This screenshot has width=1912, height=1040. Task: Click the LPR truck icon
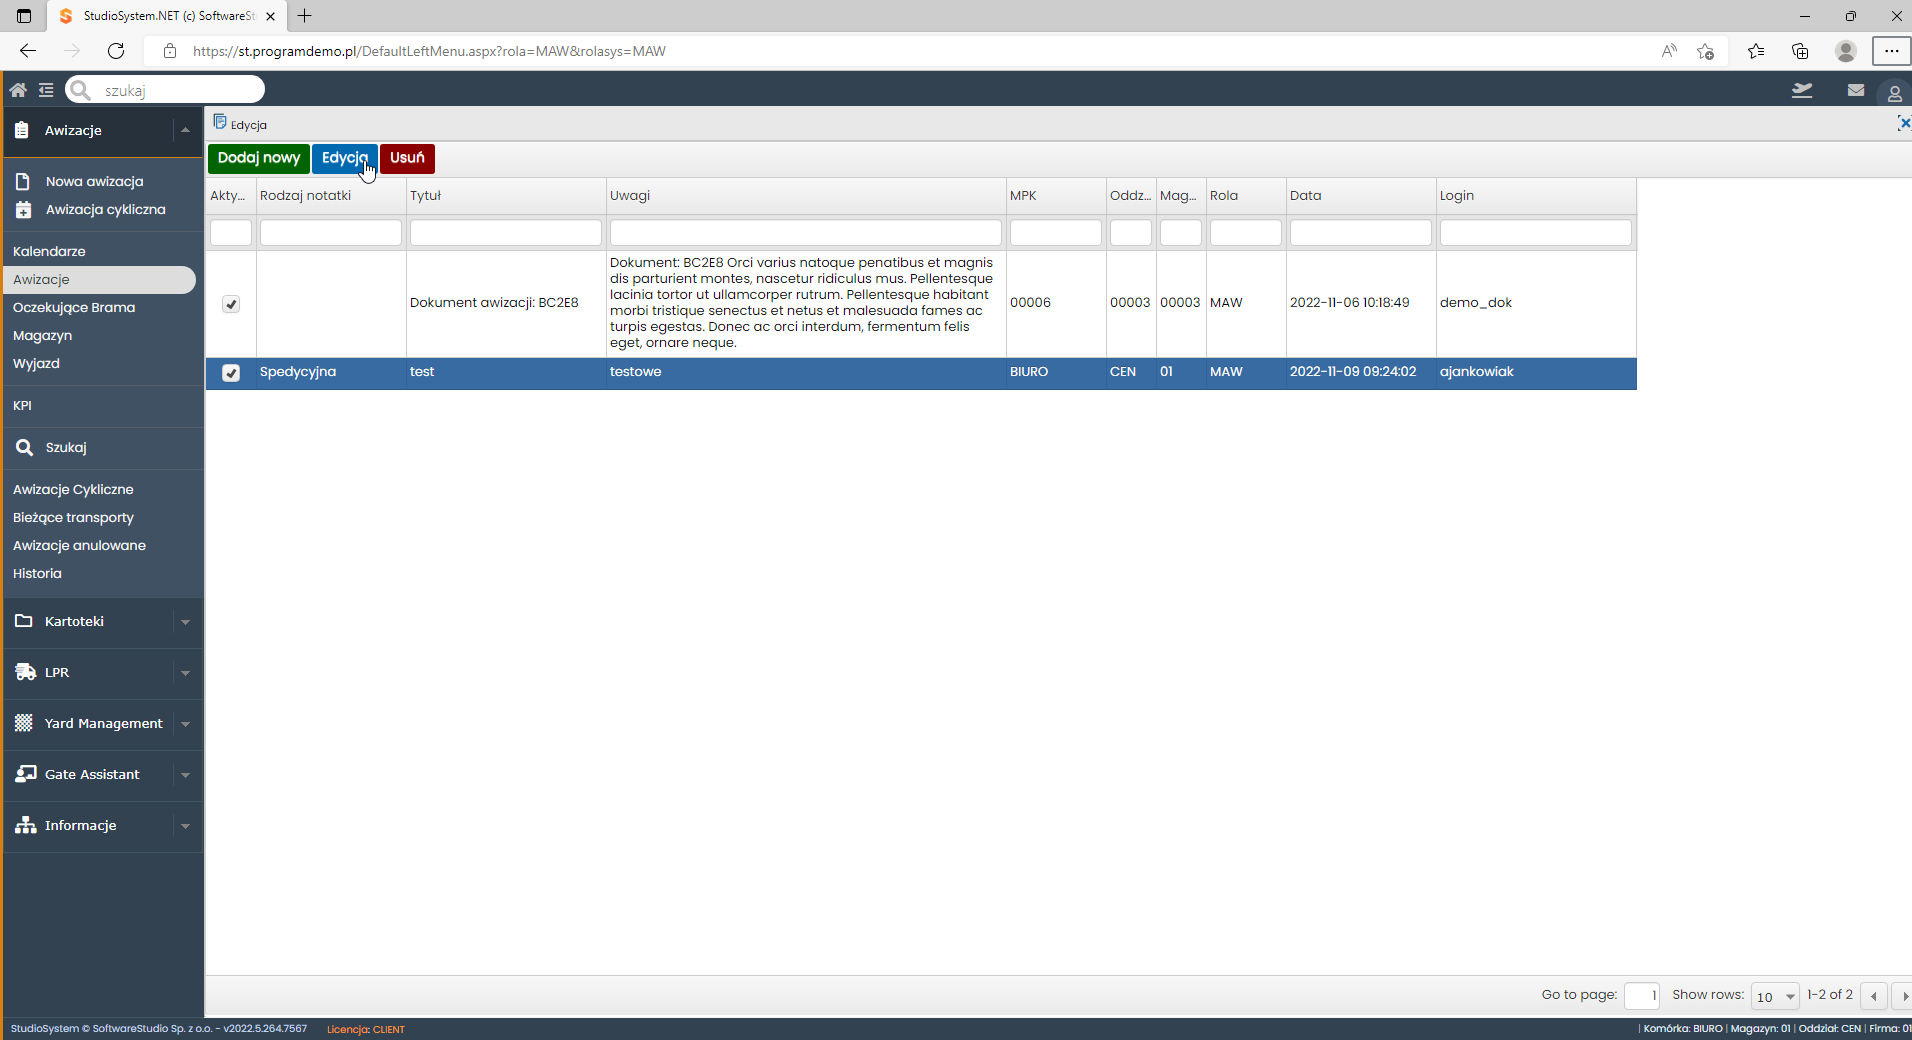[x=25, y=672]
